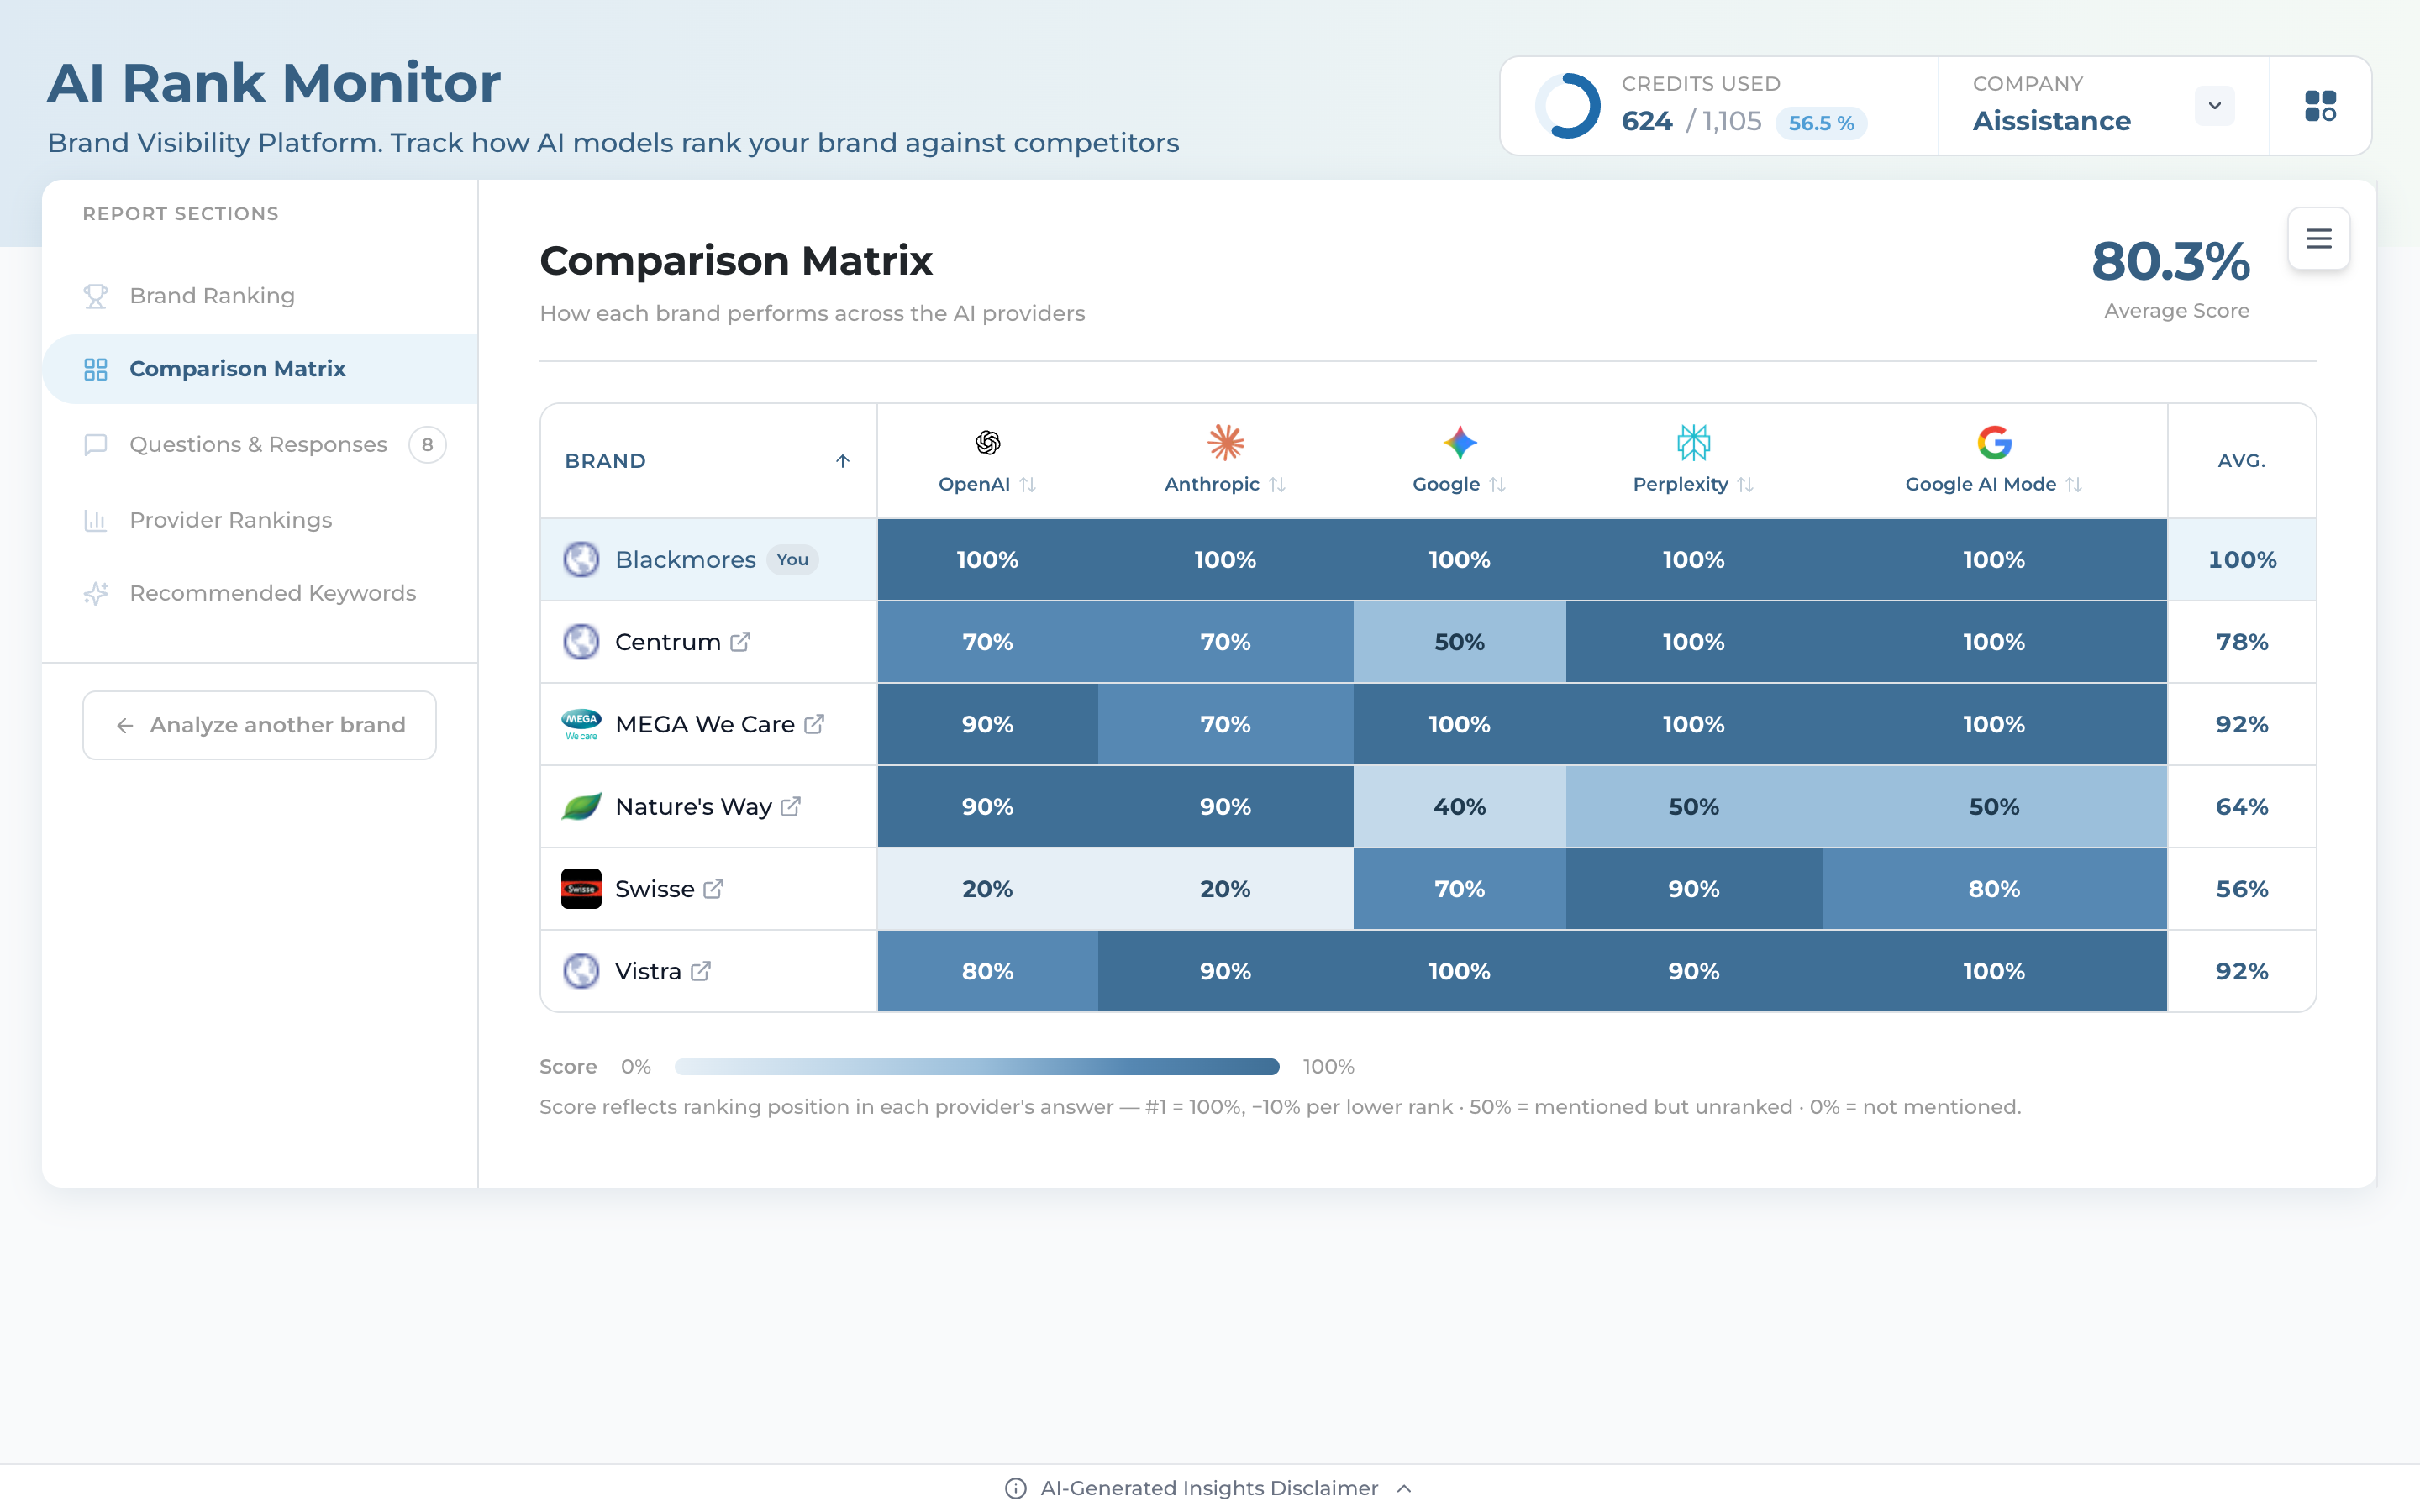Click Analyze another brand button
Viewport: 2420px width, 1512px height.
[259, 725]
